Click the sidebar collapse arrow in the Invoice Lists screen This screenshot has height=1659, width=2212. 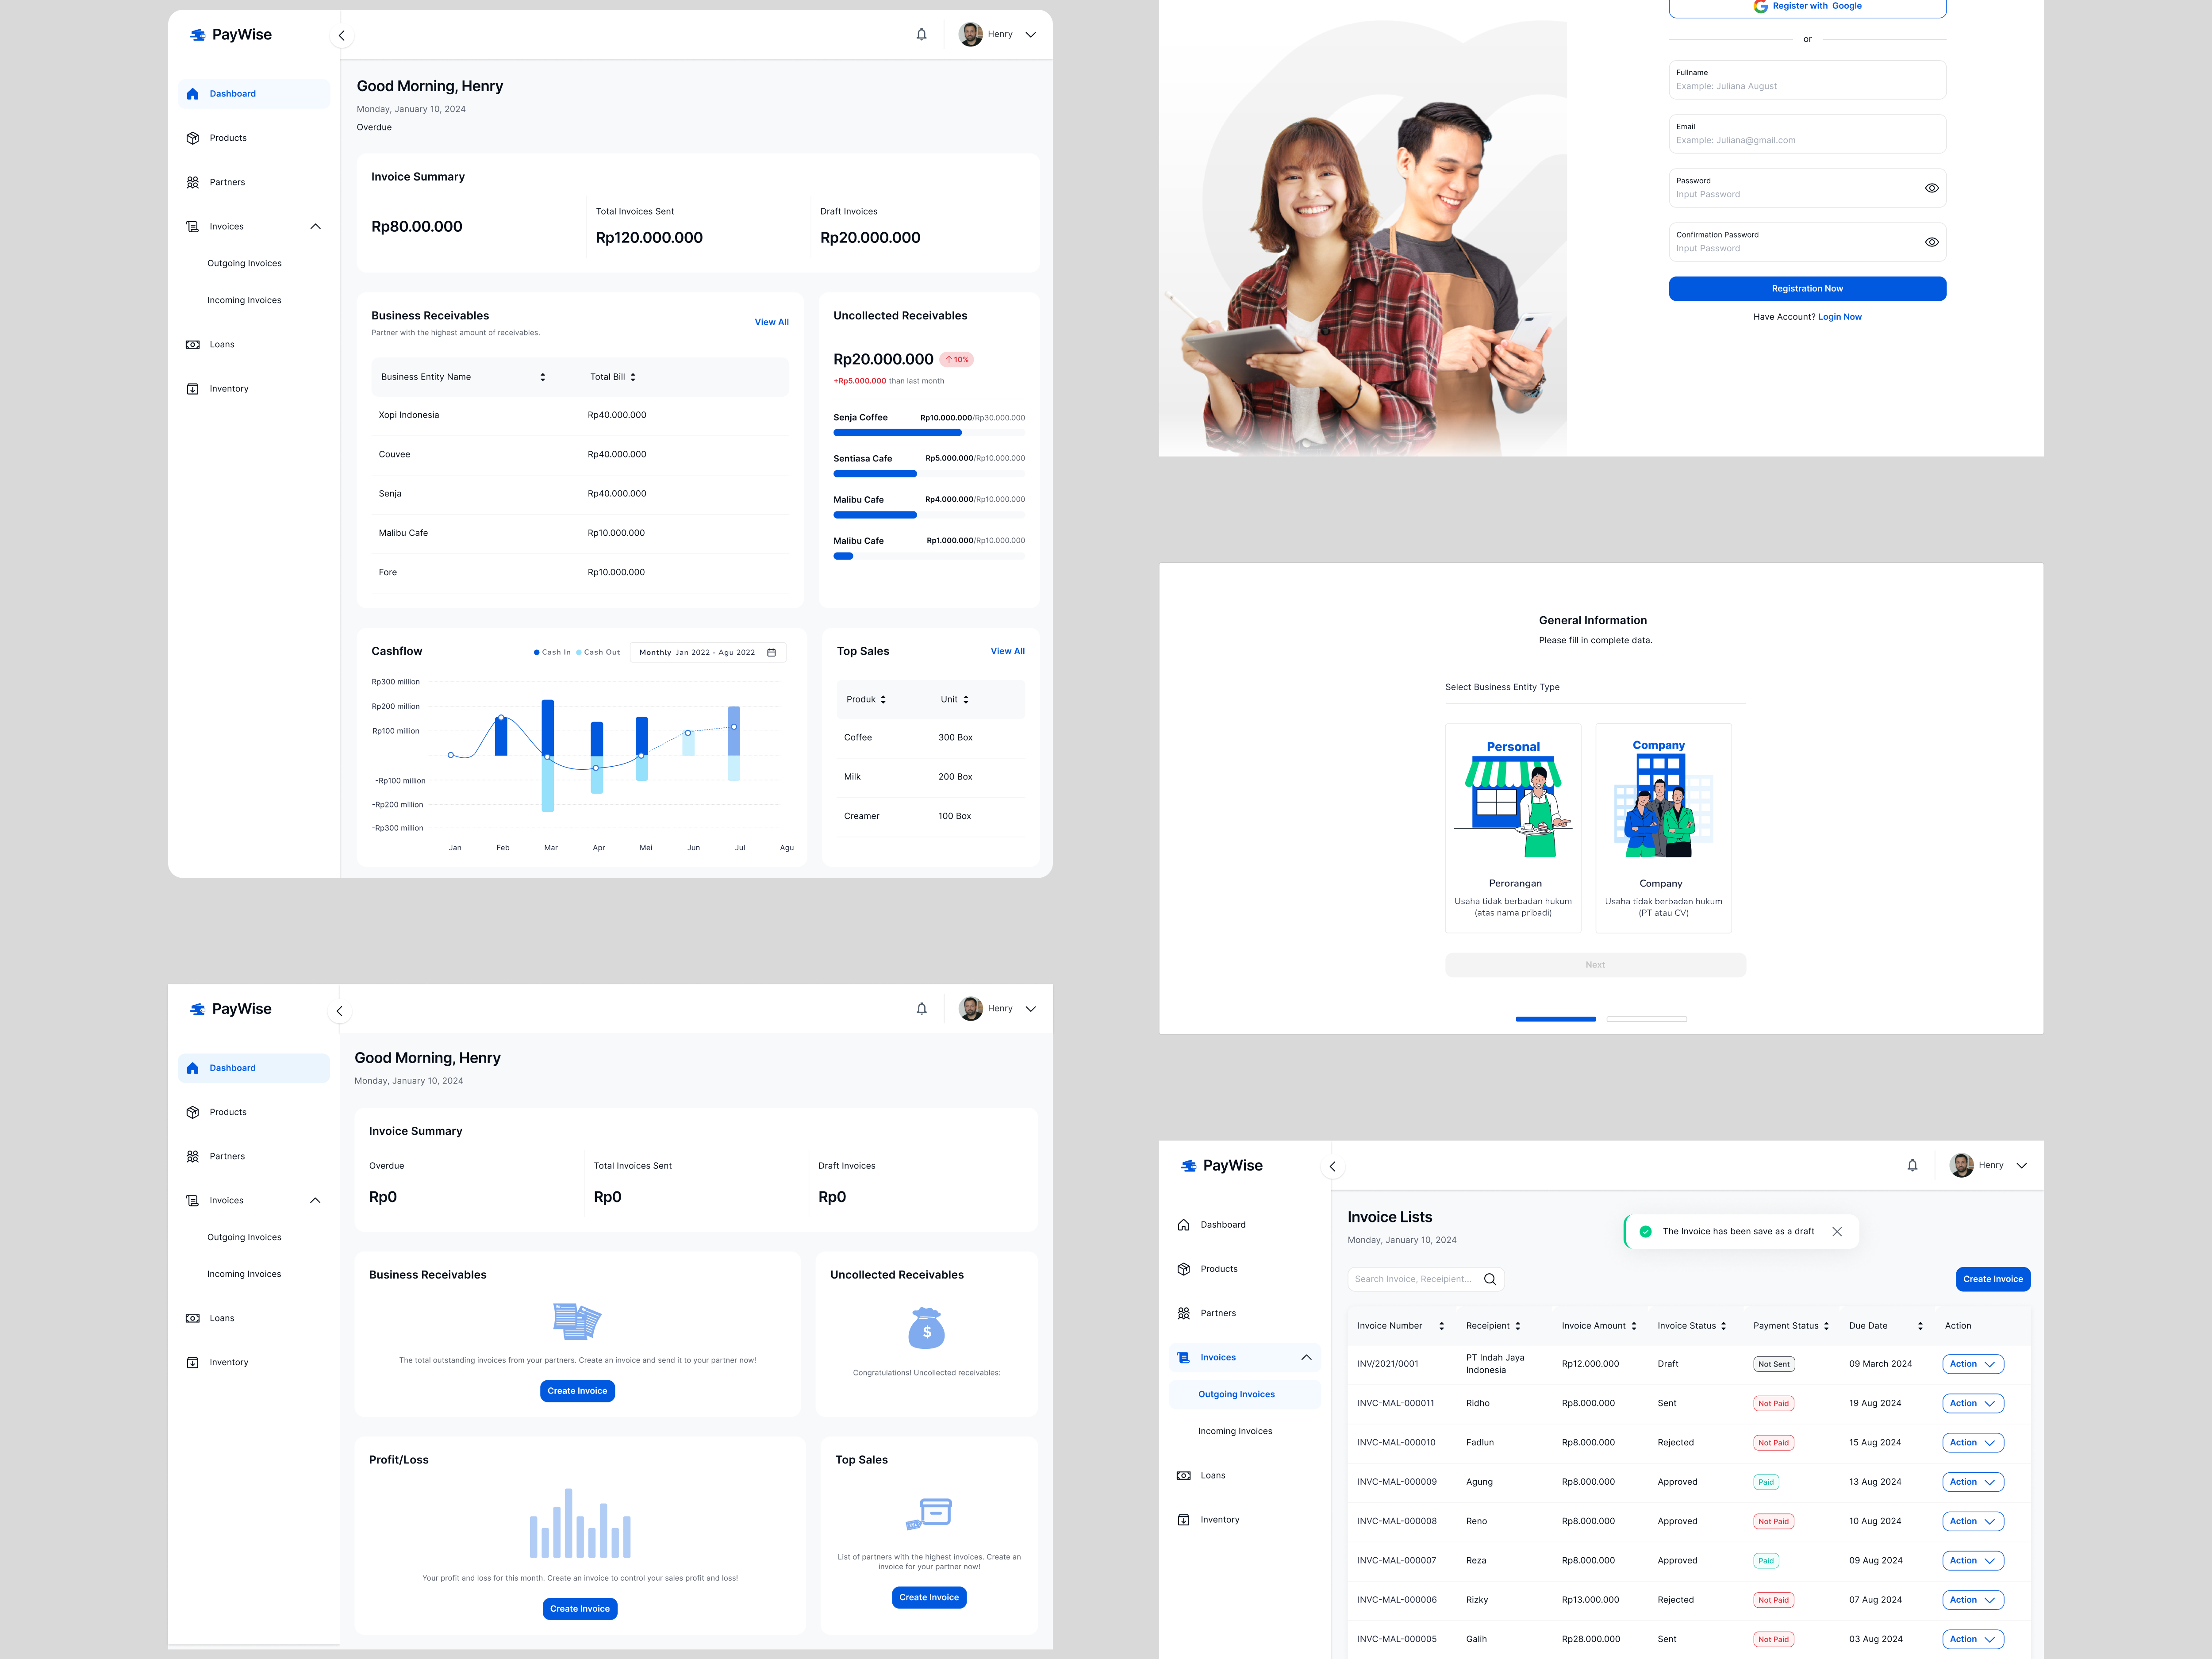point(1332,1166)
